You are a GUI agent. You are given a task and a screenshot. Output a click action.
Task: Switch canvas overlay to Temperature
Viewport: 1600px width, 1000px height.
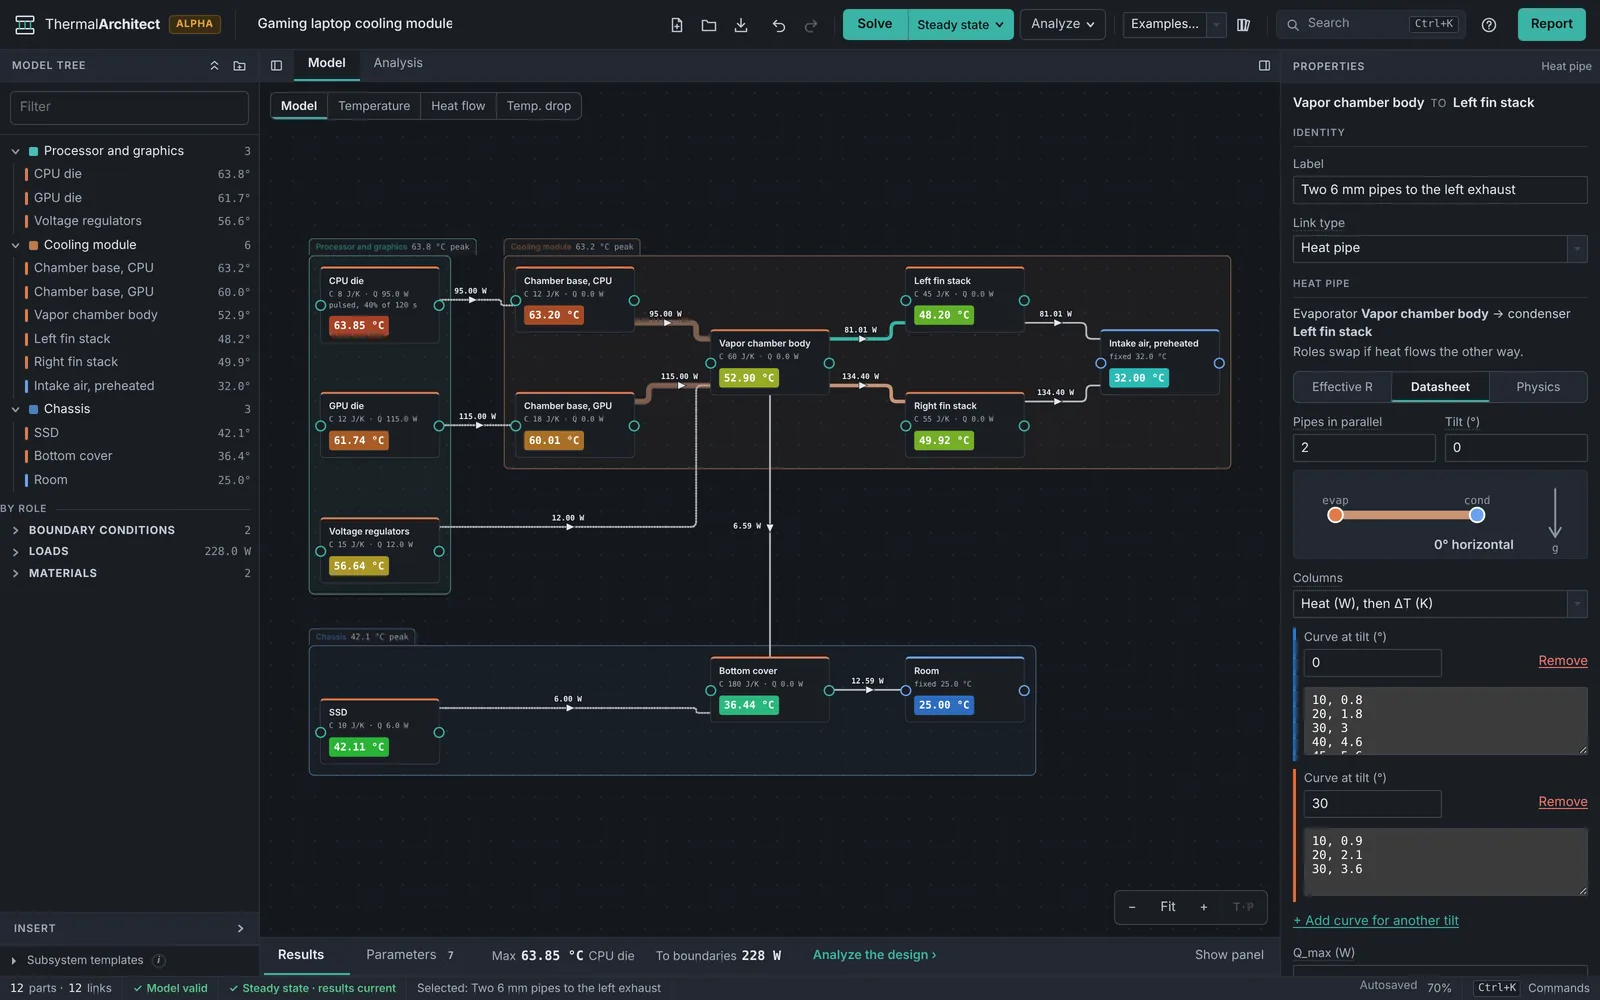[374, 106]
